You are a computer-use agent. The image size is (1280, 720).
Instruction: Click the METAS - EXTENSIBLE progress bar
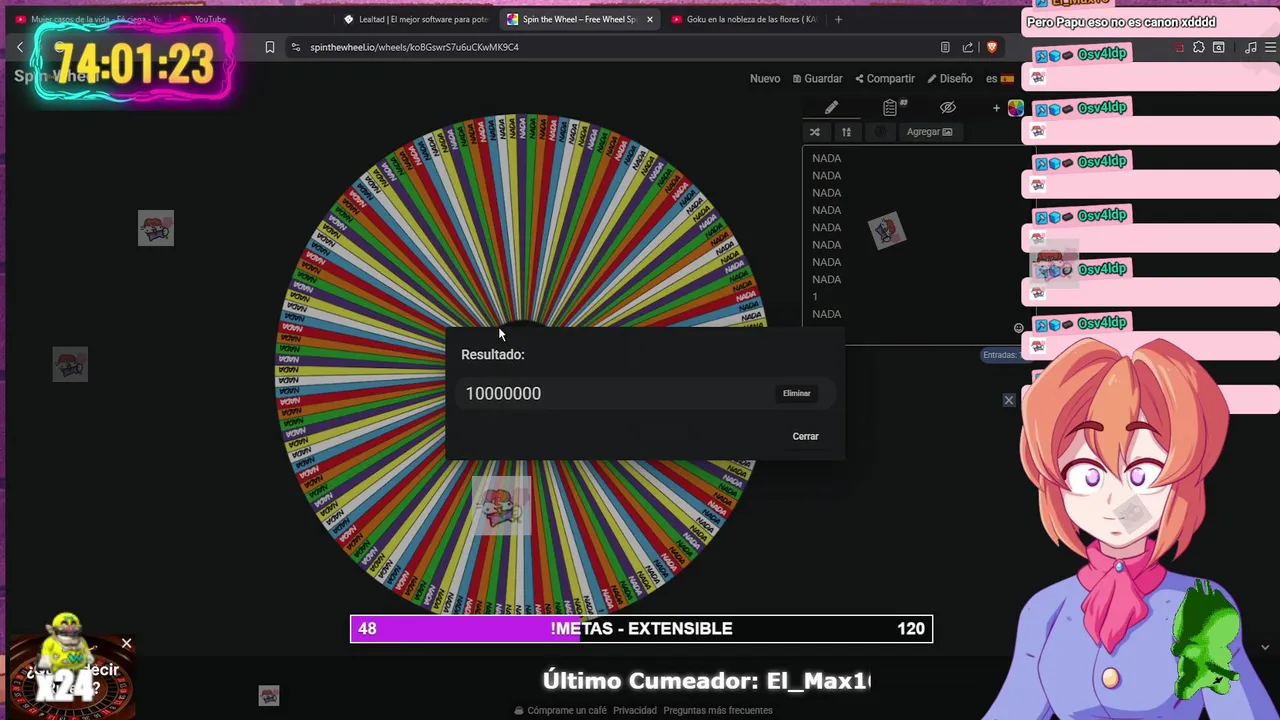click(x=641, y=628)
